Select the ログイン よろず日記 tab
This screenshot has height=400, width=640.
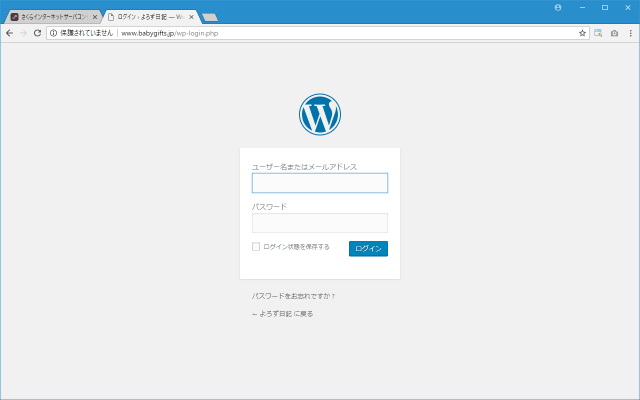tap(151, 17)
